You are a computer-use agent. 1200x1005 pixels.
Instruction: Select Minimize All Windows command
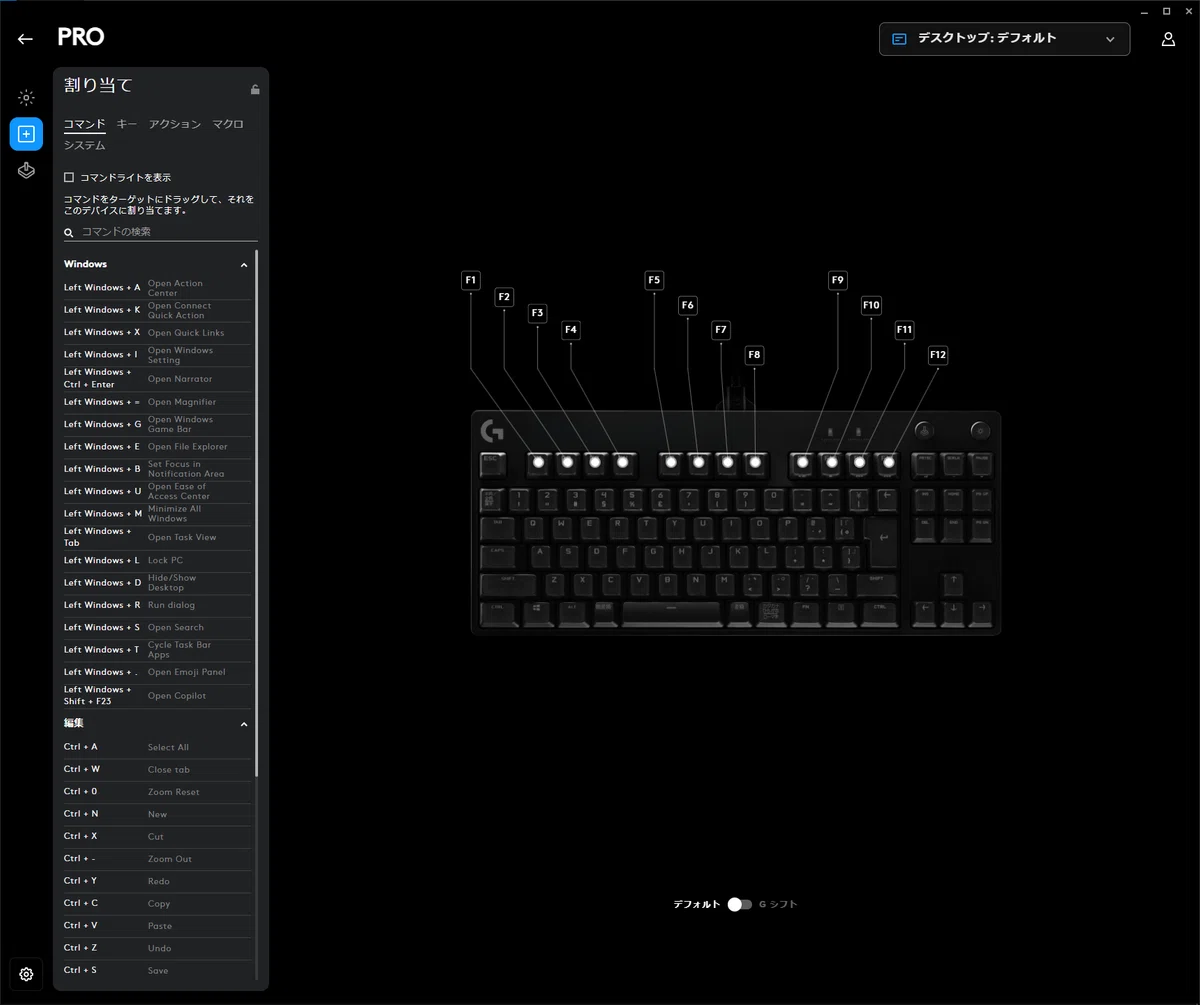coord(158,514)
